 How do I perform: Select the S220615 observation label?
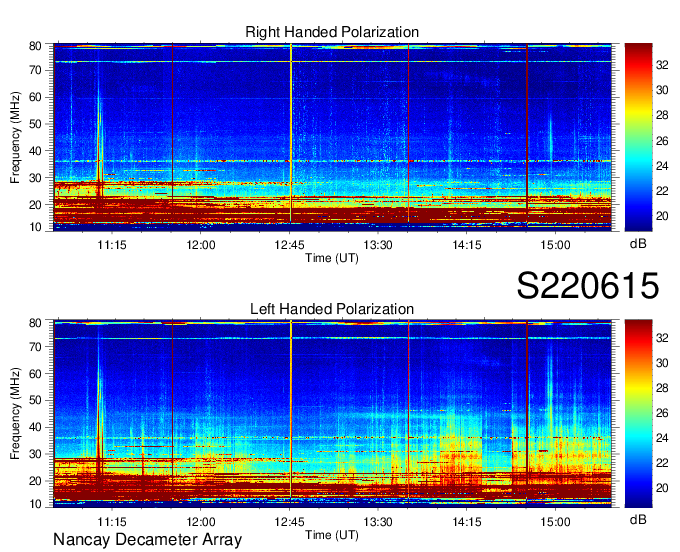(588, 286)
